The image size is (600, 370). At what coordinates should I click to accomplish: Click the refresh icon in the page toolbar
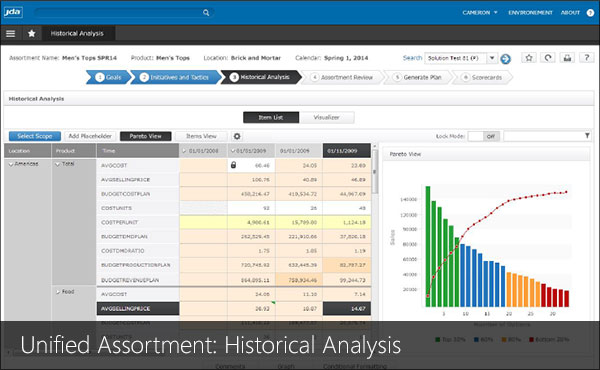point(548,58)
